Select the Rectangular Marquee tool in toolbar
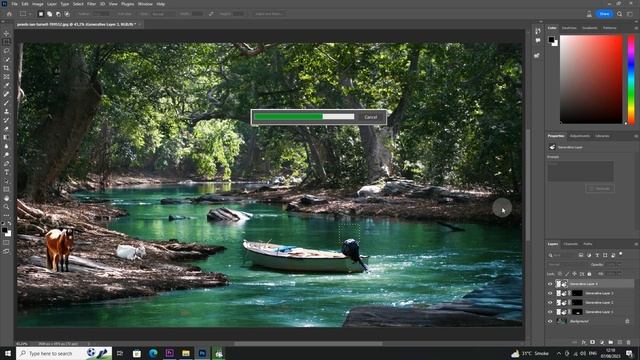Viewport: 640px width, 360px height. pyautogui.click(x=6, y=42)
